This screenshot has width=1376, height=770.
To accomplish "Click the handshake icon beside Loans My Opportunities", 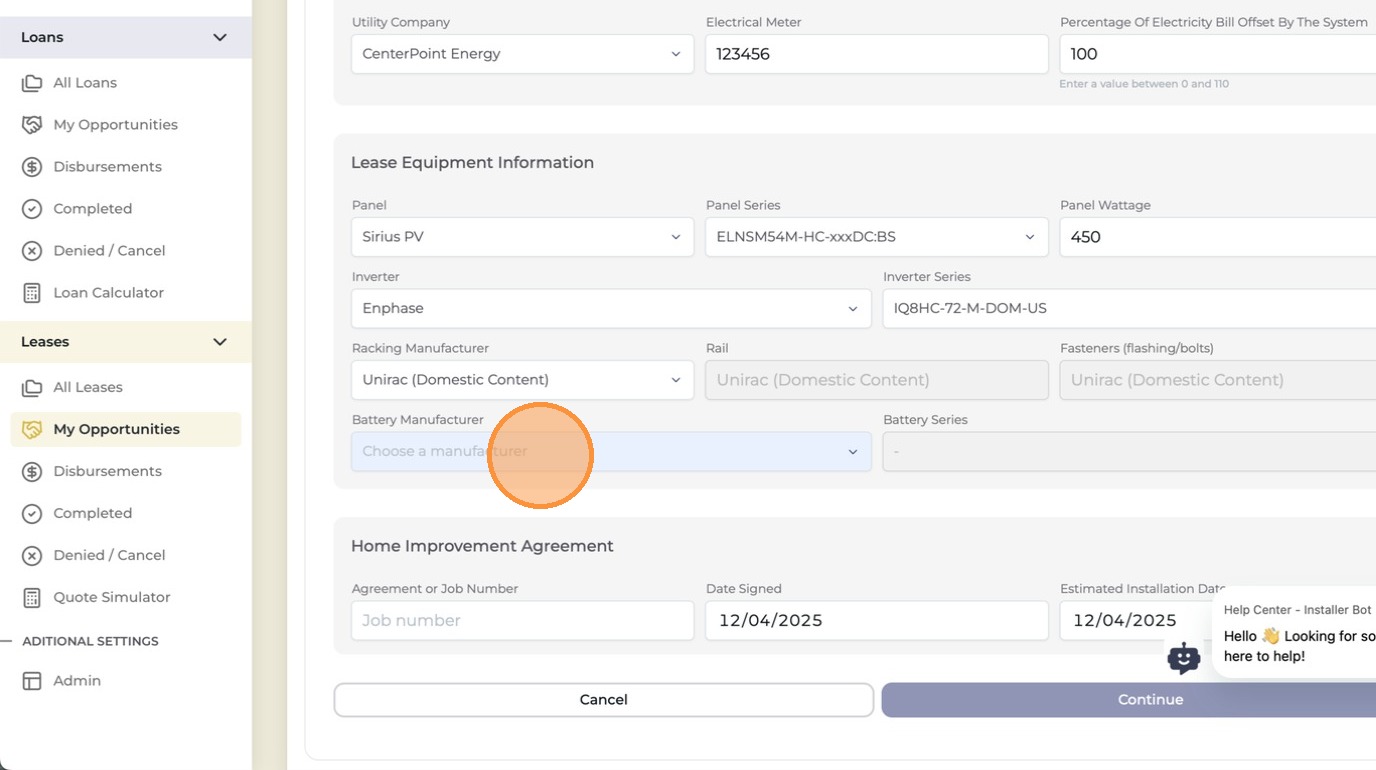I will pyautogui.click(x=32, y=125).
